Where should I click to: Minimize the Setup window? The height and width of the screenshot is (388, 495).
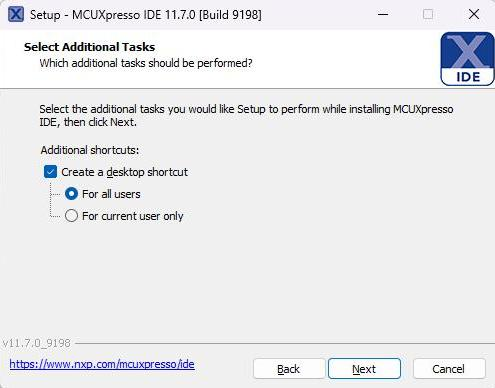point(383,14)
